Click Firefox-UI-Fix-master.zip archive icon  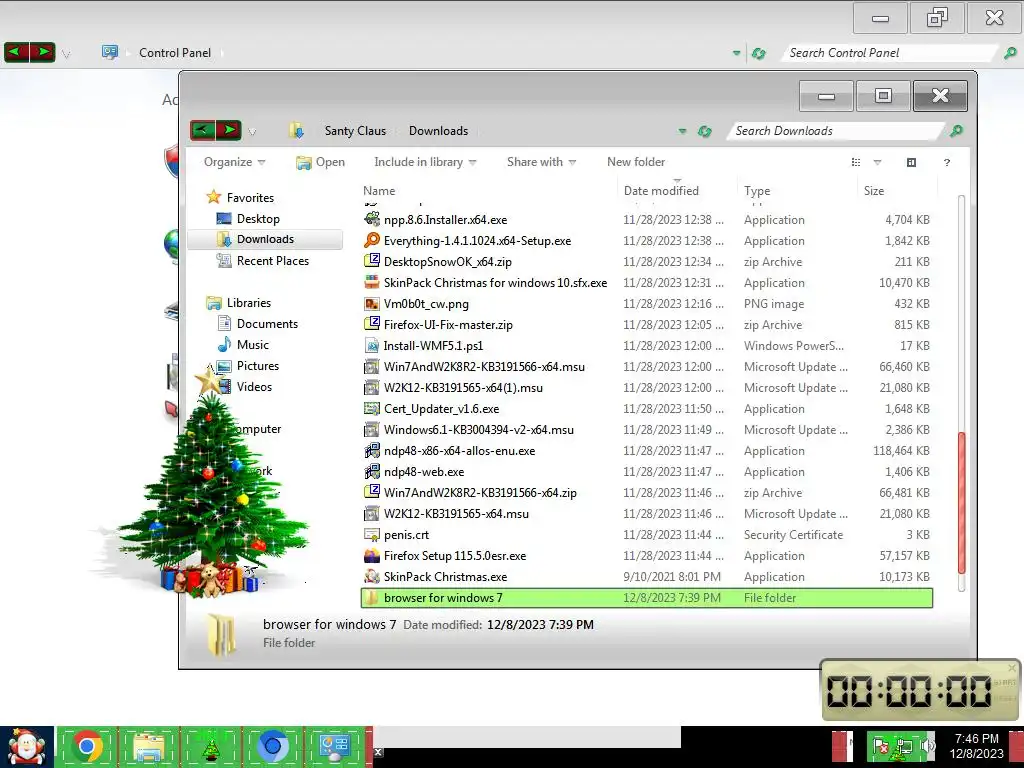372,325
